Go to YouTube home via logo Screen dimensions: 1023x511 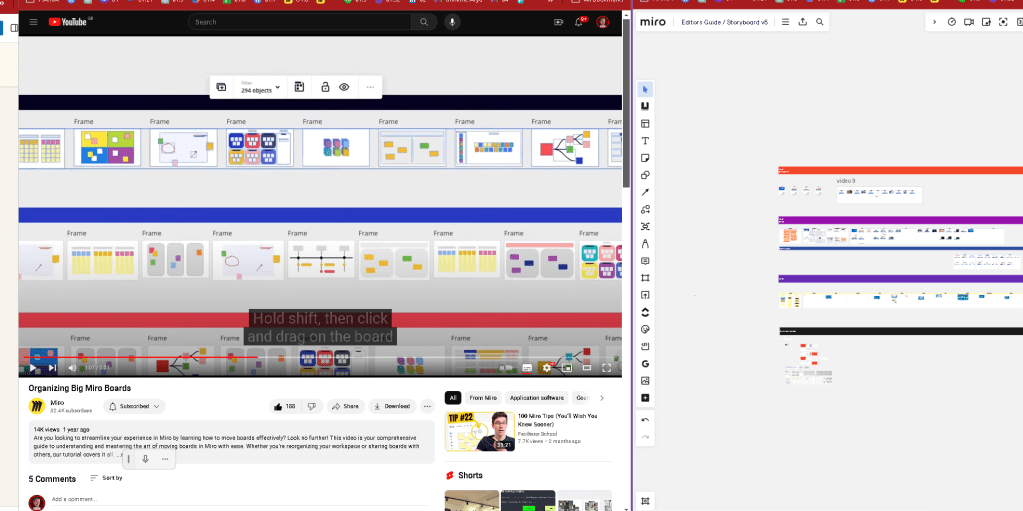pyautogui.click(x=68, y=22)
